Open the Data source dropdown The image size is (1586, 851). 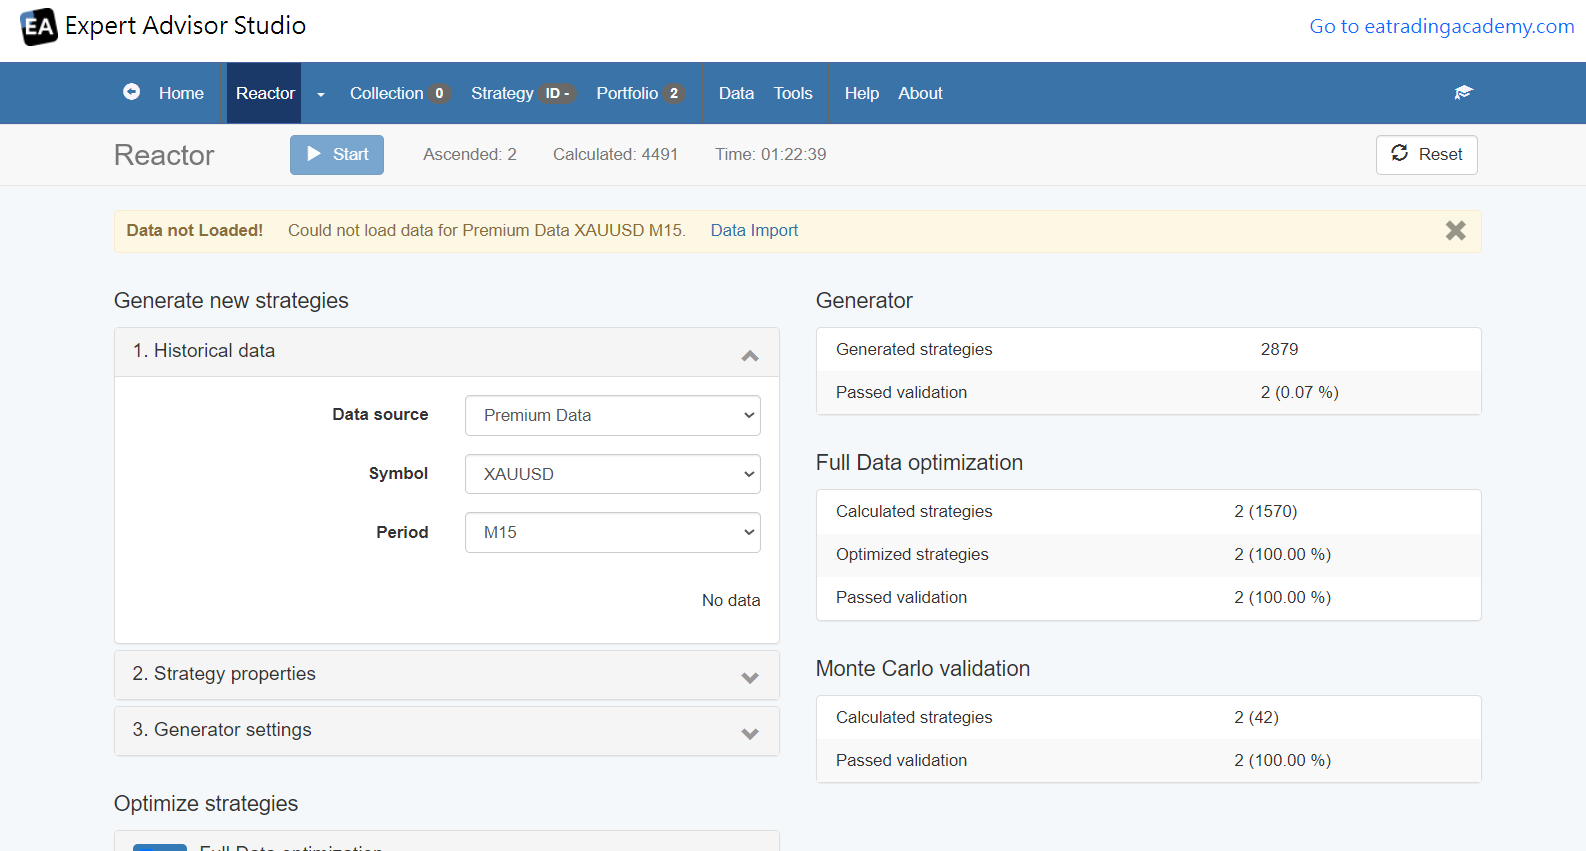point(612,415)
